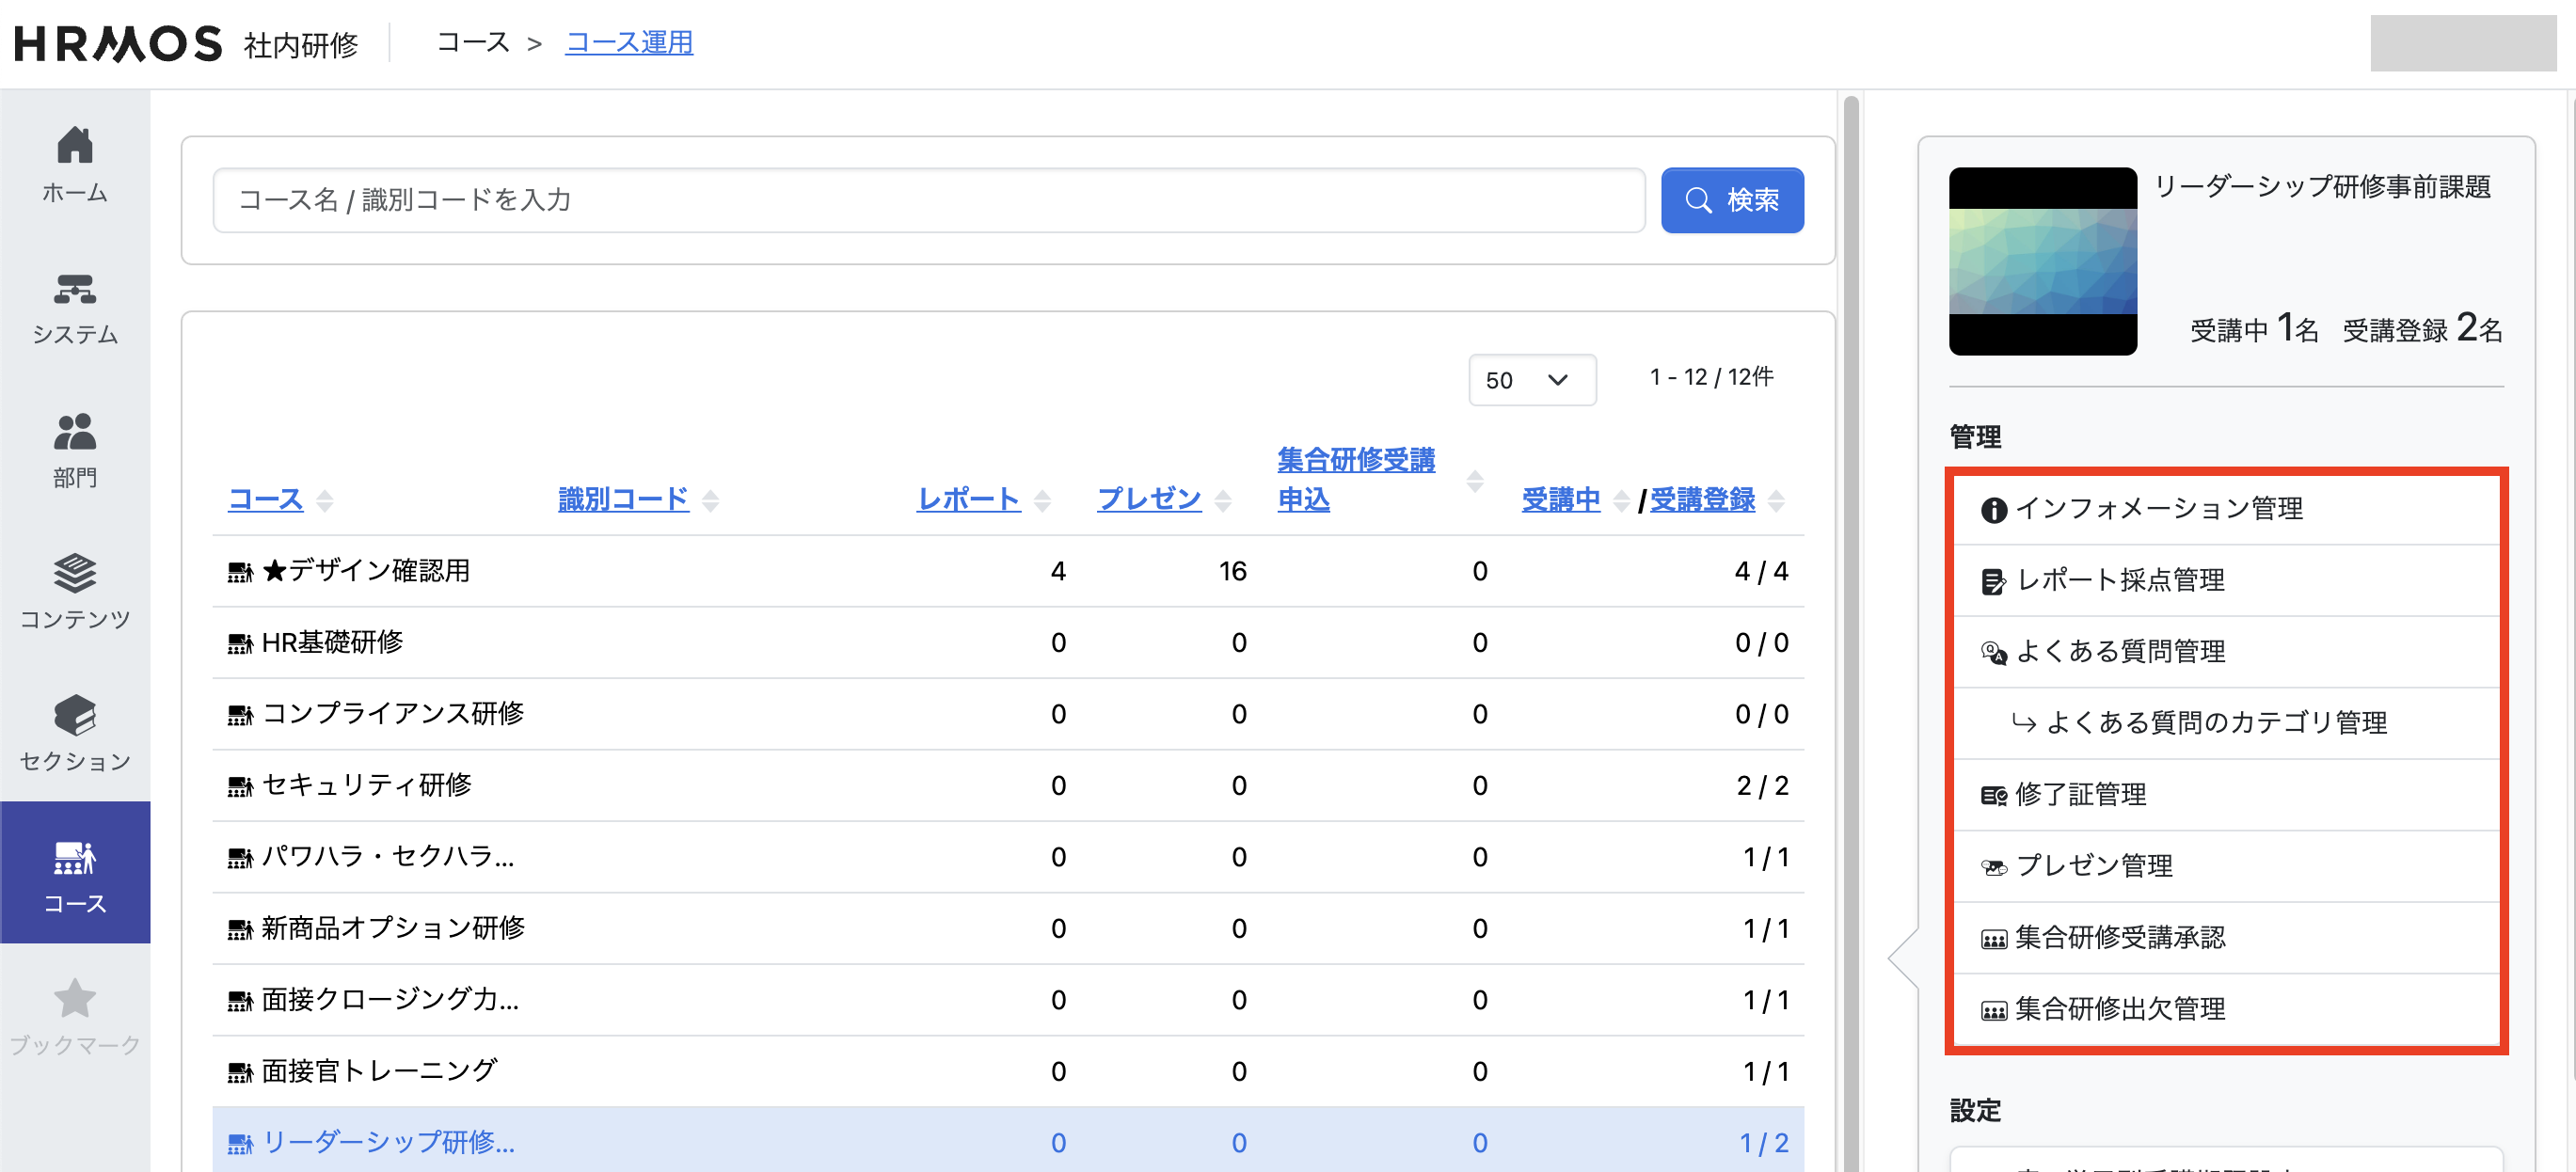Select the ブックマーク star icon
The image size is (2576, 1172).
[75, 999]
